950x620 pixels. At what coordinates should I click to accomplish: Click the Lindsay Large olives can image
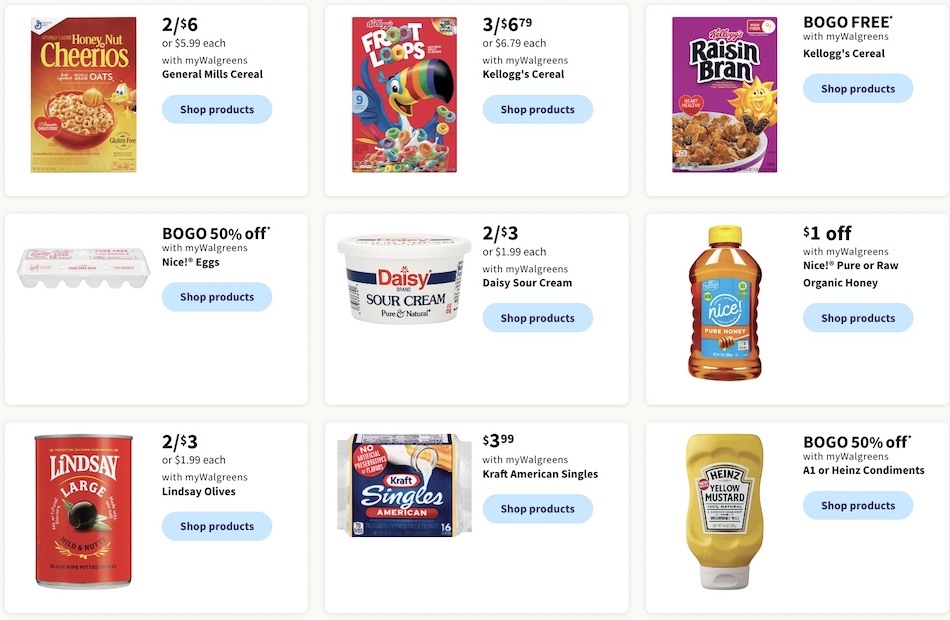click(84, 511)
